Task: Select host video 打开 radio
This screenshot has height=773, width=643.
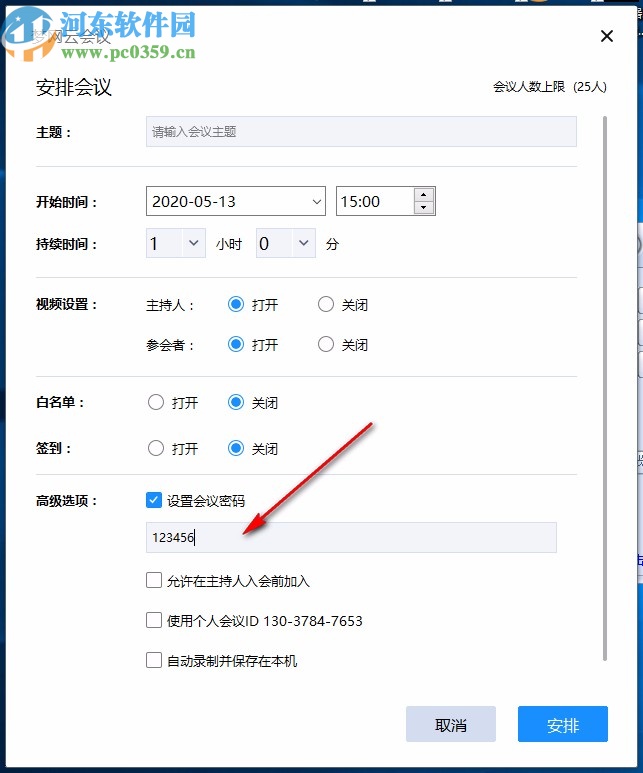Action: tap(236, 304)
